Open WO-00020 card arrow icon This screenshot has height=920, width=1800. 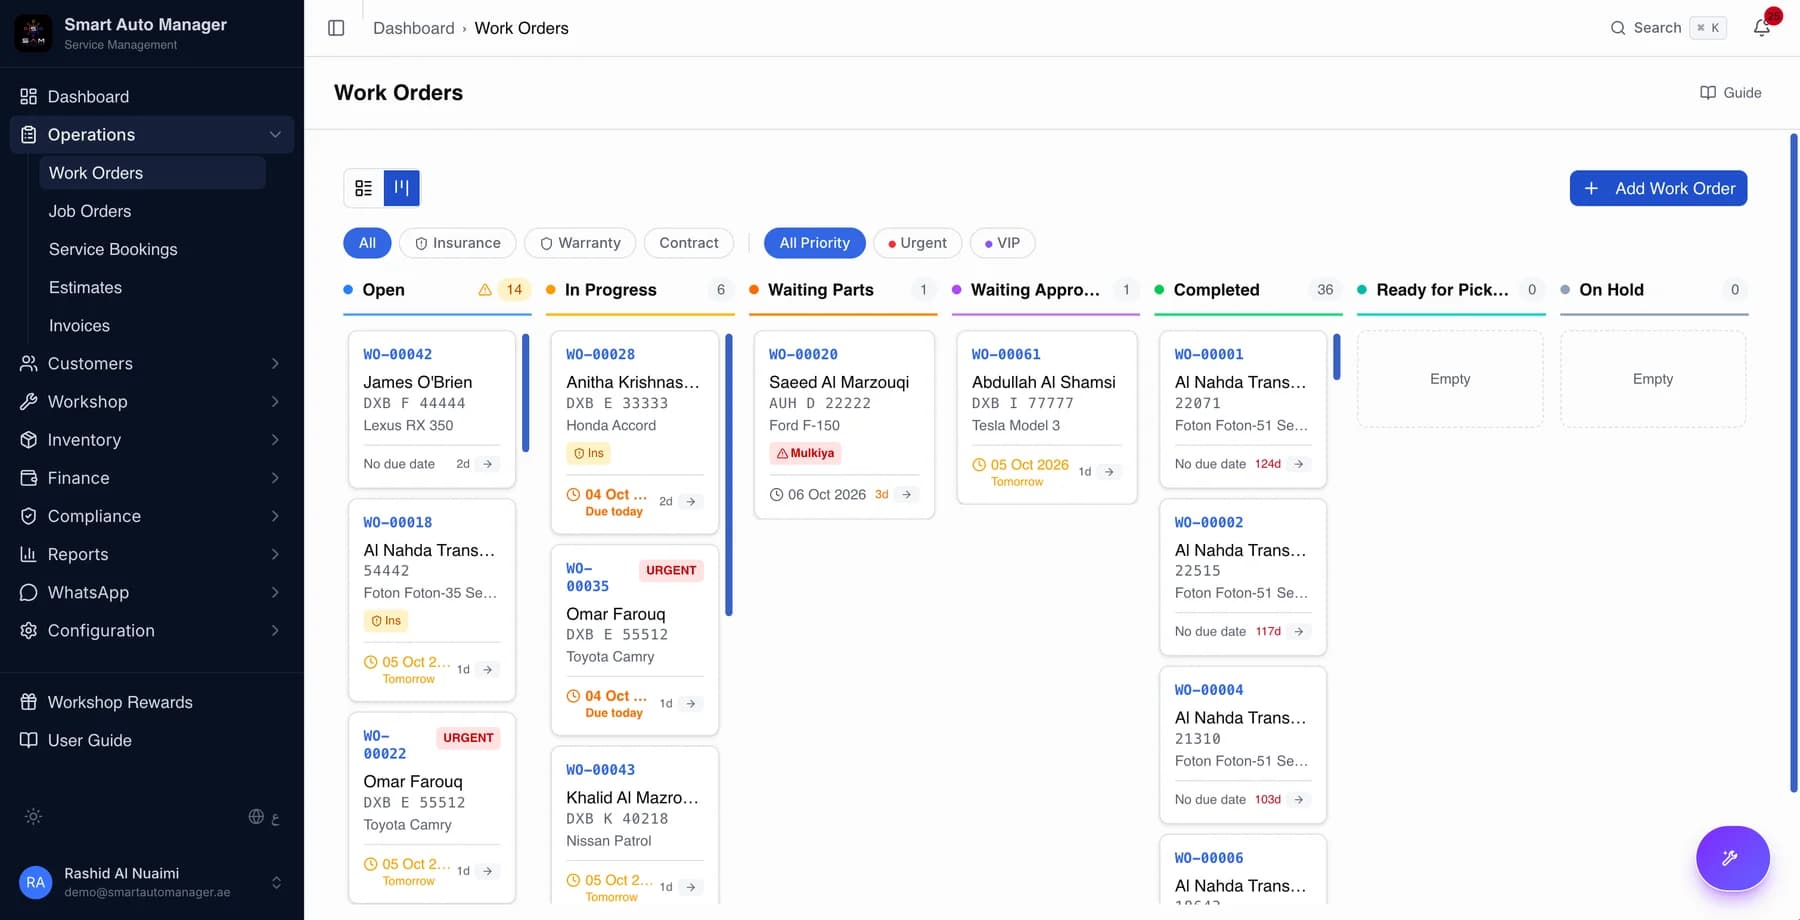[x=906, y=495]
